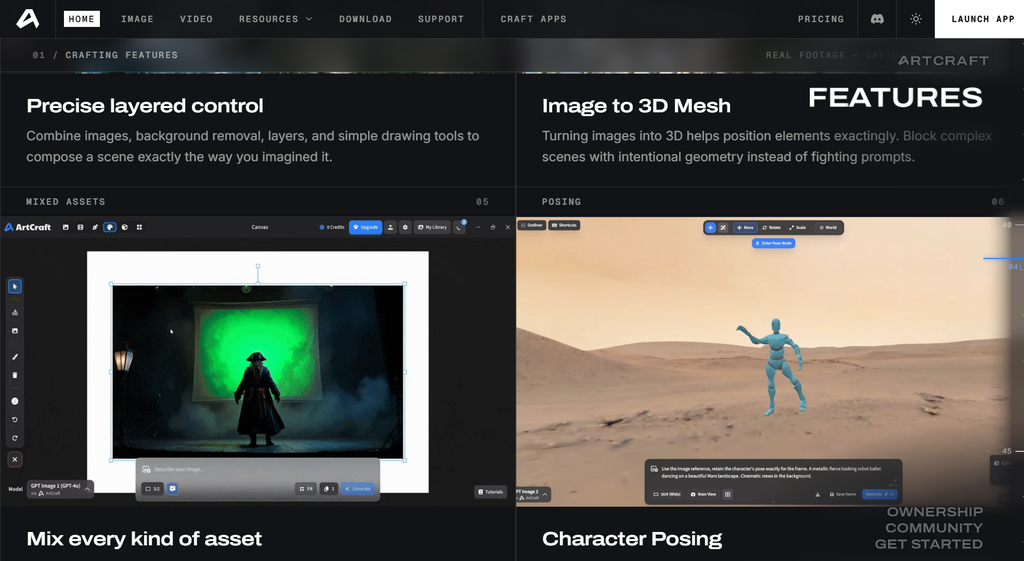Viewport: 1024px width, 561px height.
Task: Open the settings gear in canvas demo
Action: pyautogui.click(x=405, y=227)
